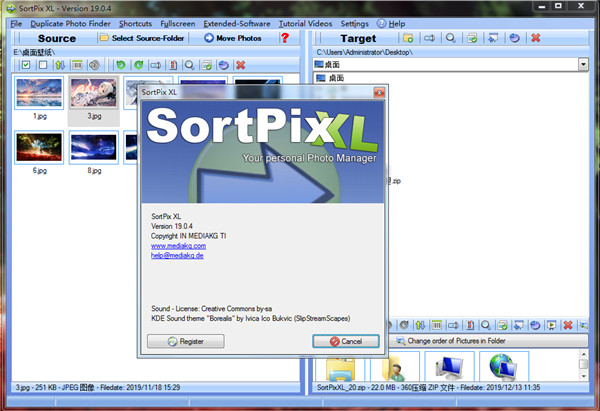Click target path C:\Users\Administrator\Desktop\
The width and height of the screenshot is (600, 411).
pyautogui.click(x=364, y=52)
